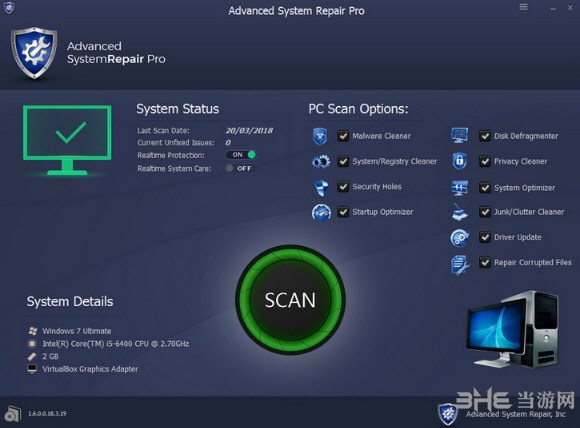Click the disc icon beside version number
580x428 pixels.
[13, 414]
